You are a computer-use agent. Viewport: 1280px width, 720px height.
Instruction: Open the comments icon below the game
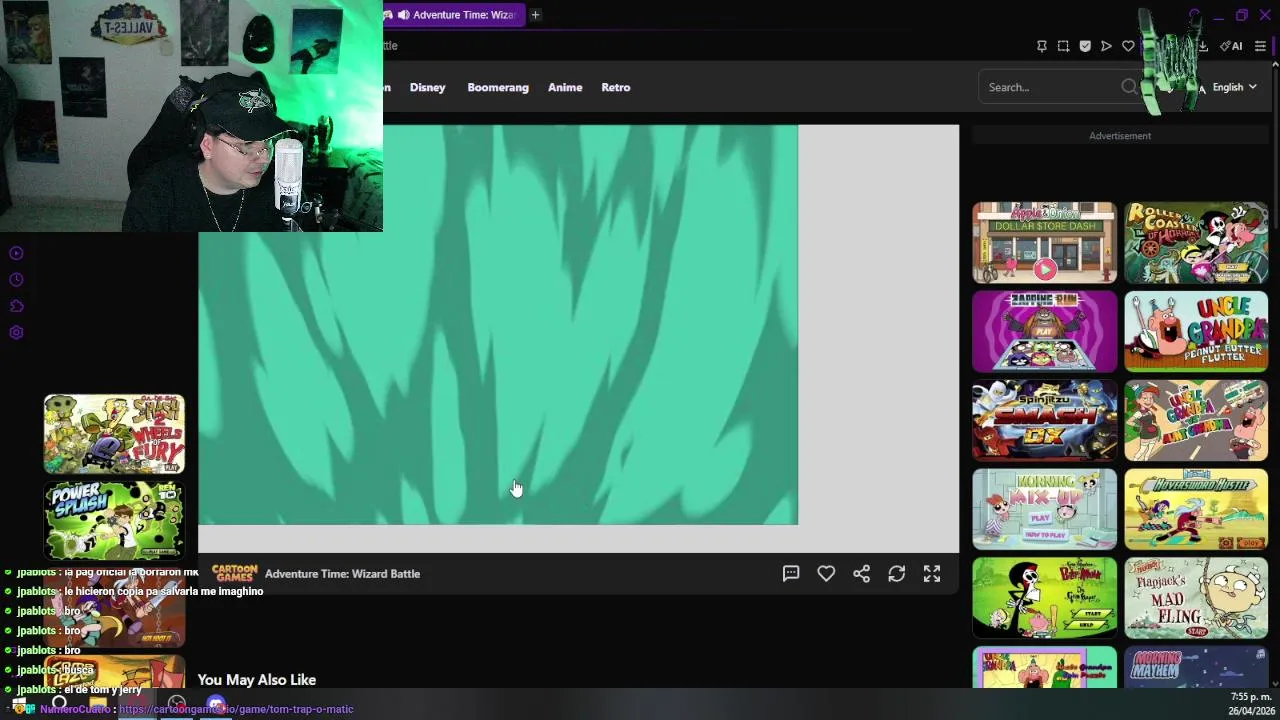pos(791,574)
